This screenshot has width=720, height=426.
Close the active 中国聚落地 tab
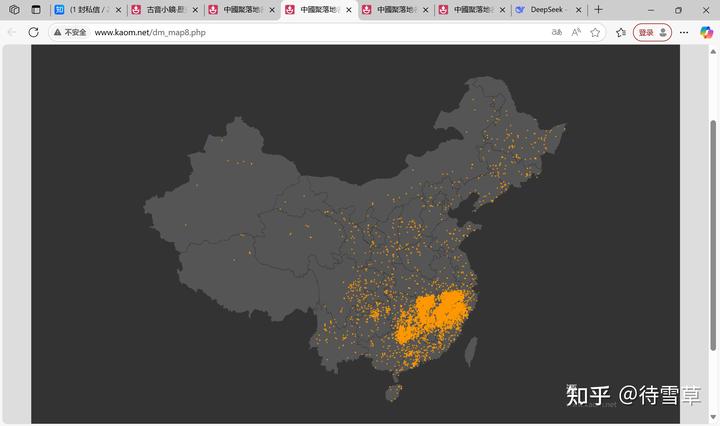click(349, 10)
